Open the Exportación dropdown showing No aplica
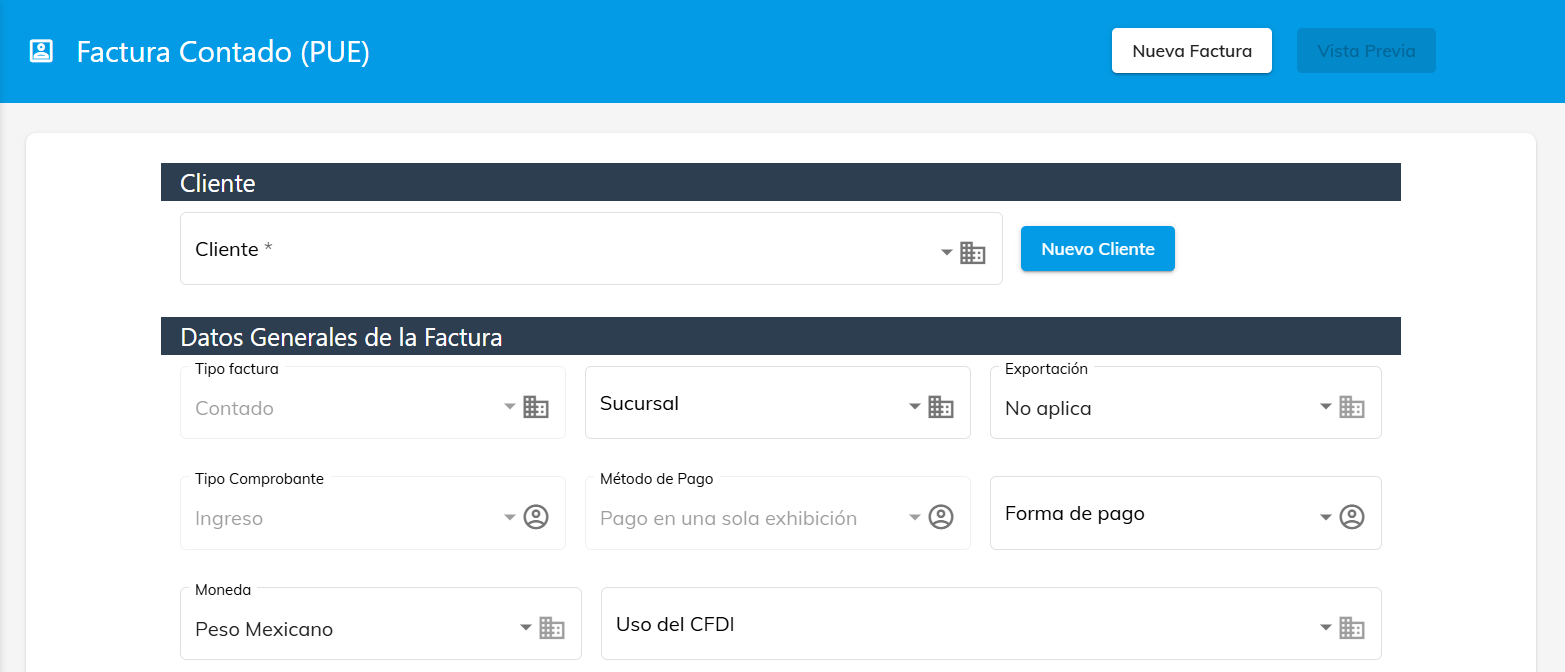1565x672 pixels. (1326, 406)
